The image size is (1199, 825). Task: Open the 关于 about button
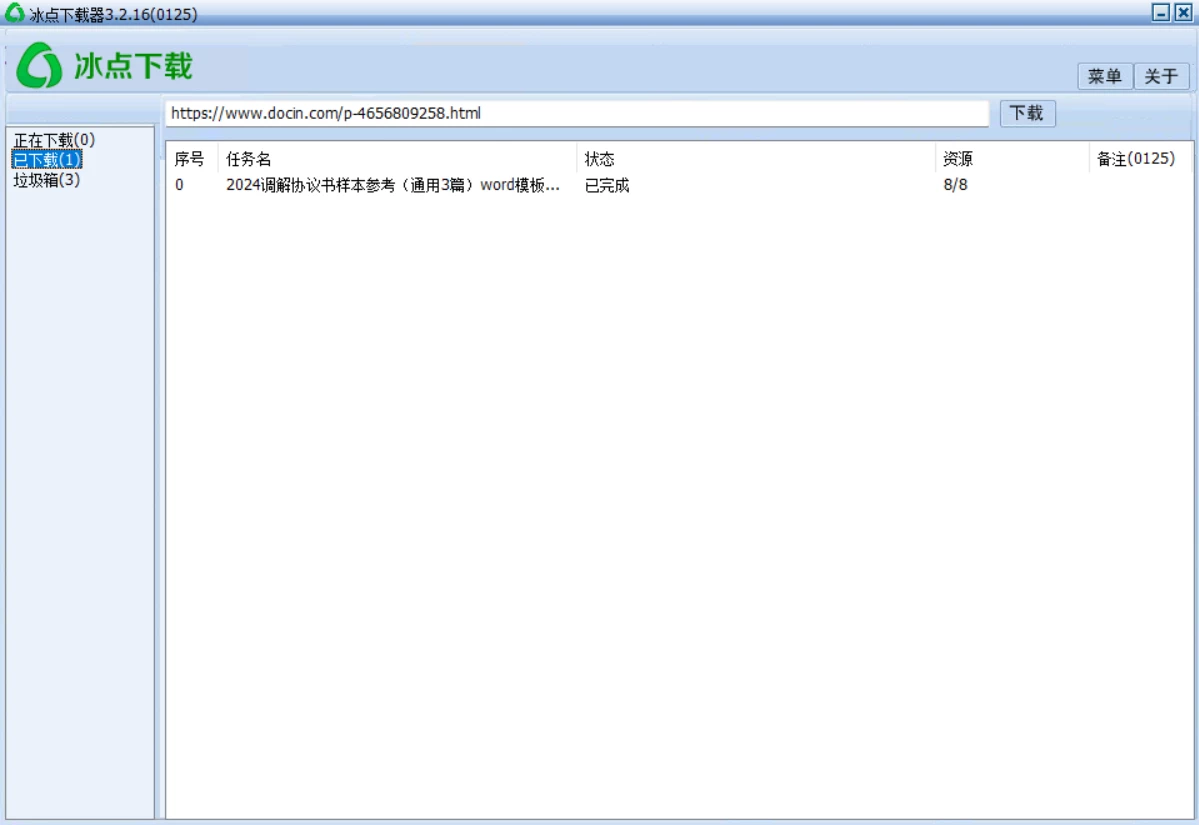coord(1161,76)
